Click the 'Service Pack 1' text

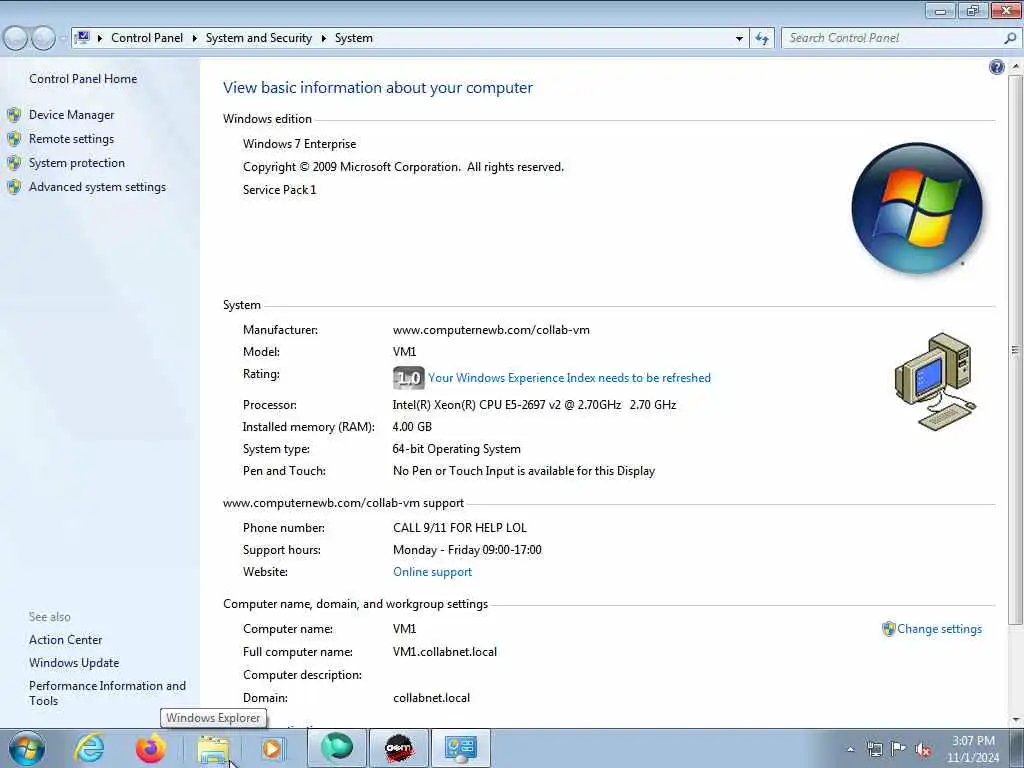pos(279,190)
